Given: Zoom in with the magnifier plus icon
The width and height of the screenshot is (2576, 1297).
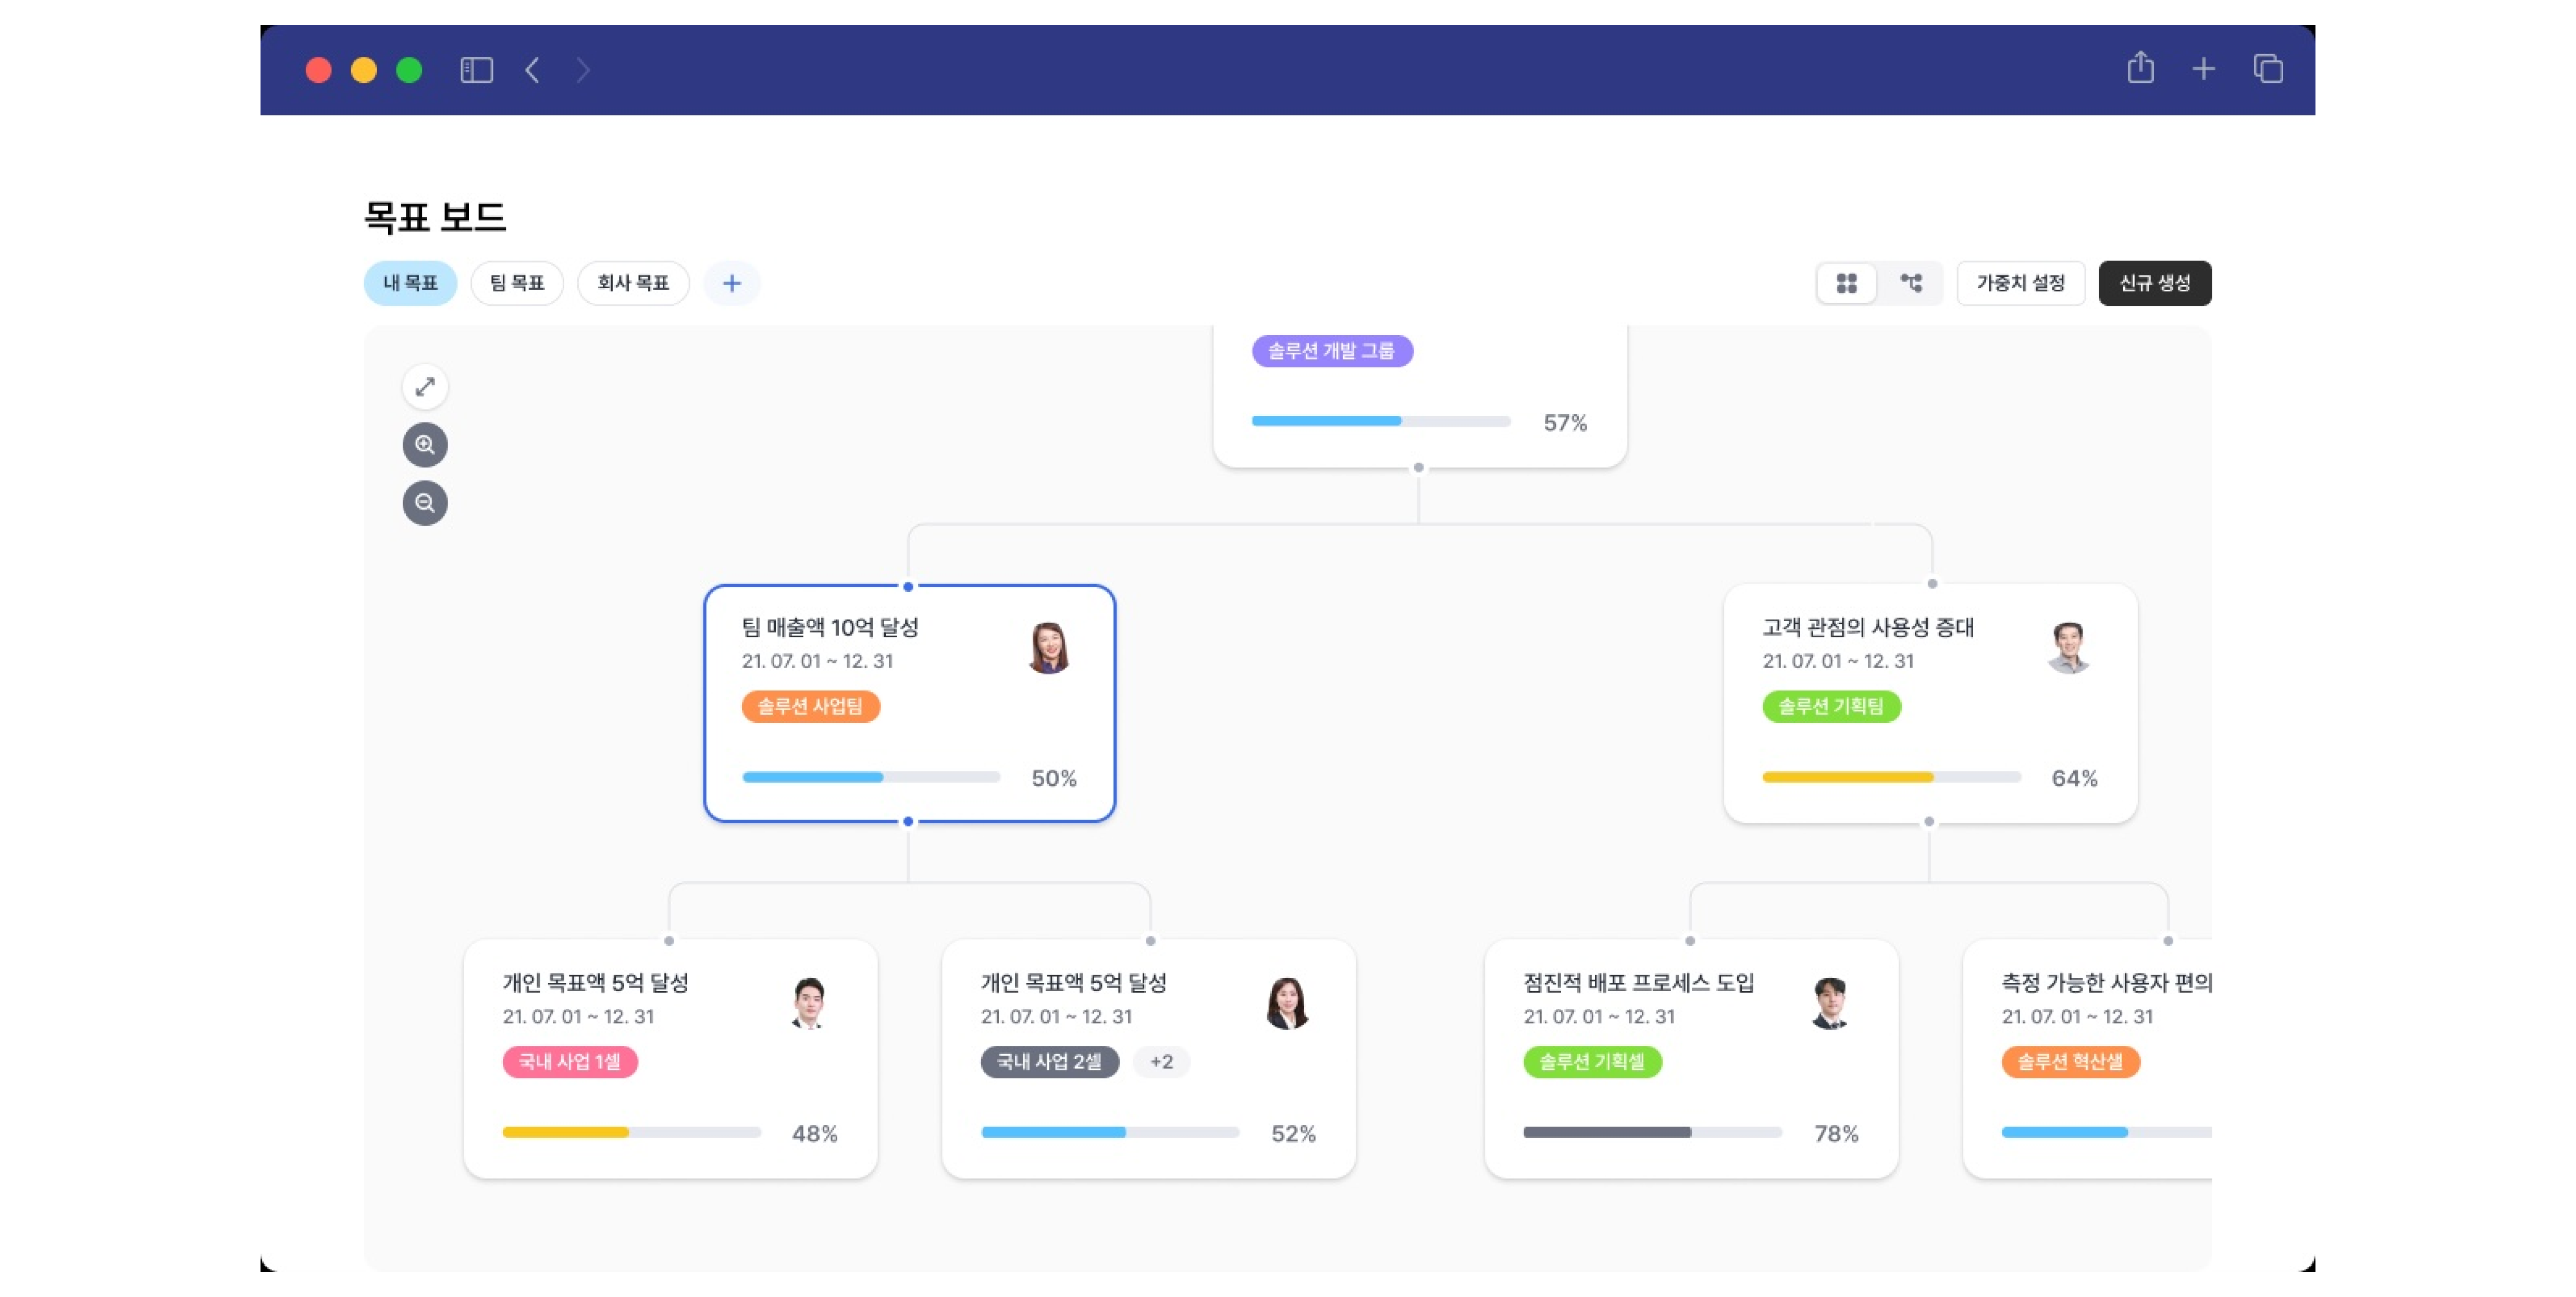Looking at the screenshot, I should (x=425, y=445).
